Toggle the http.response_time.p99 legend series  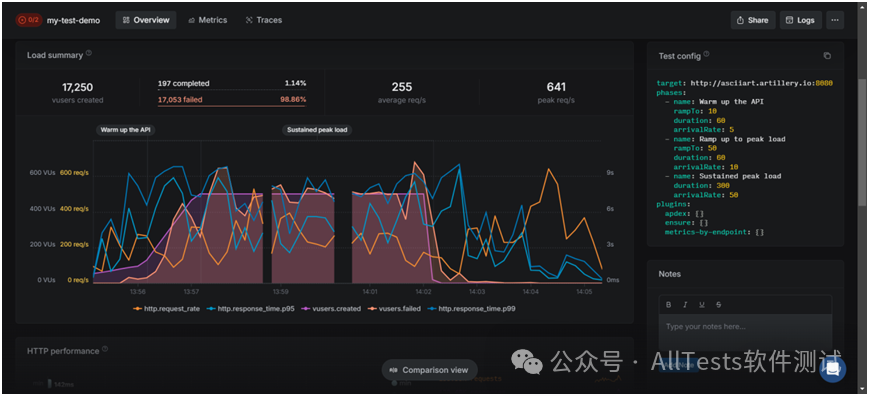point(471,308)
